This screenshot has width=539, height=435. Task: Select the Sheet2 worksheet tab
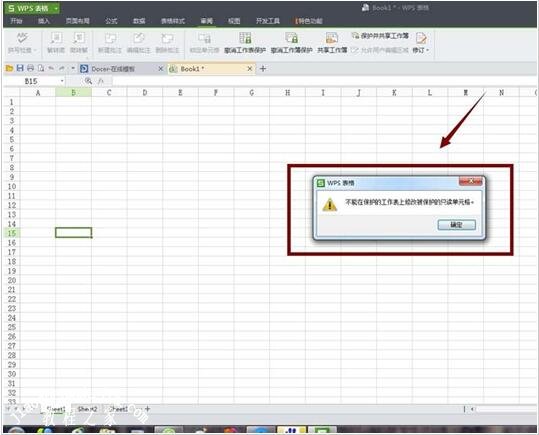[87, 409]
